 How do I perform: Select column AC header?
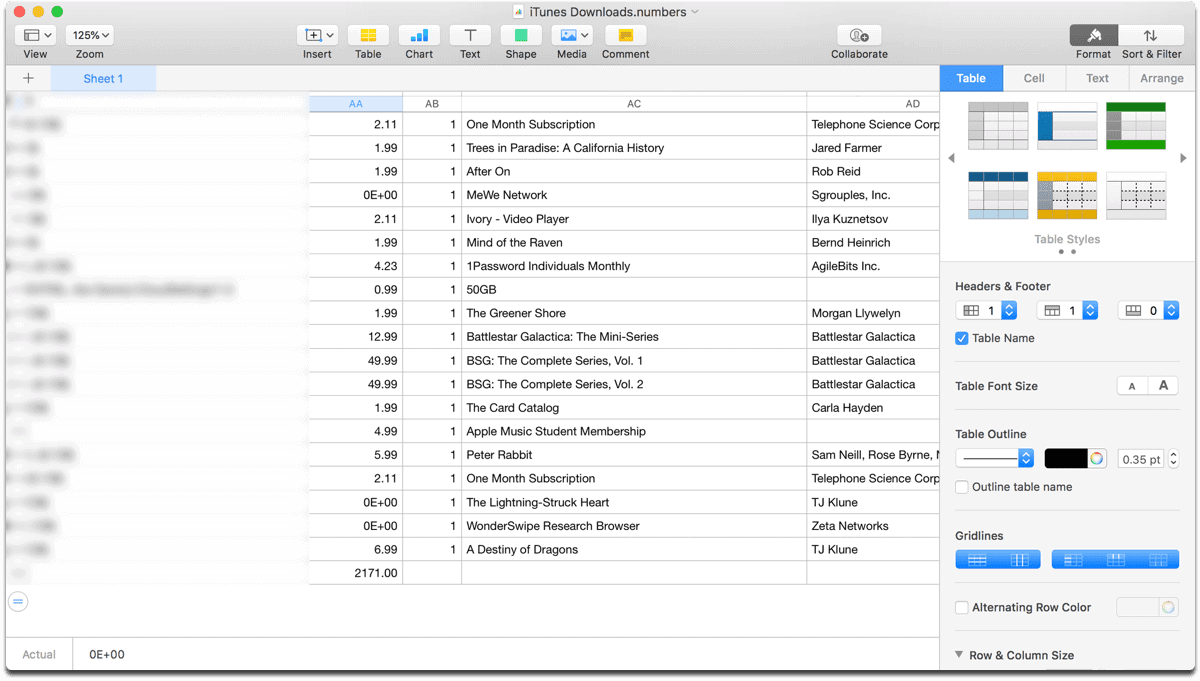634,103
